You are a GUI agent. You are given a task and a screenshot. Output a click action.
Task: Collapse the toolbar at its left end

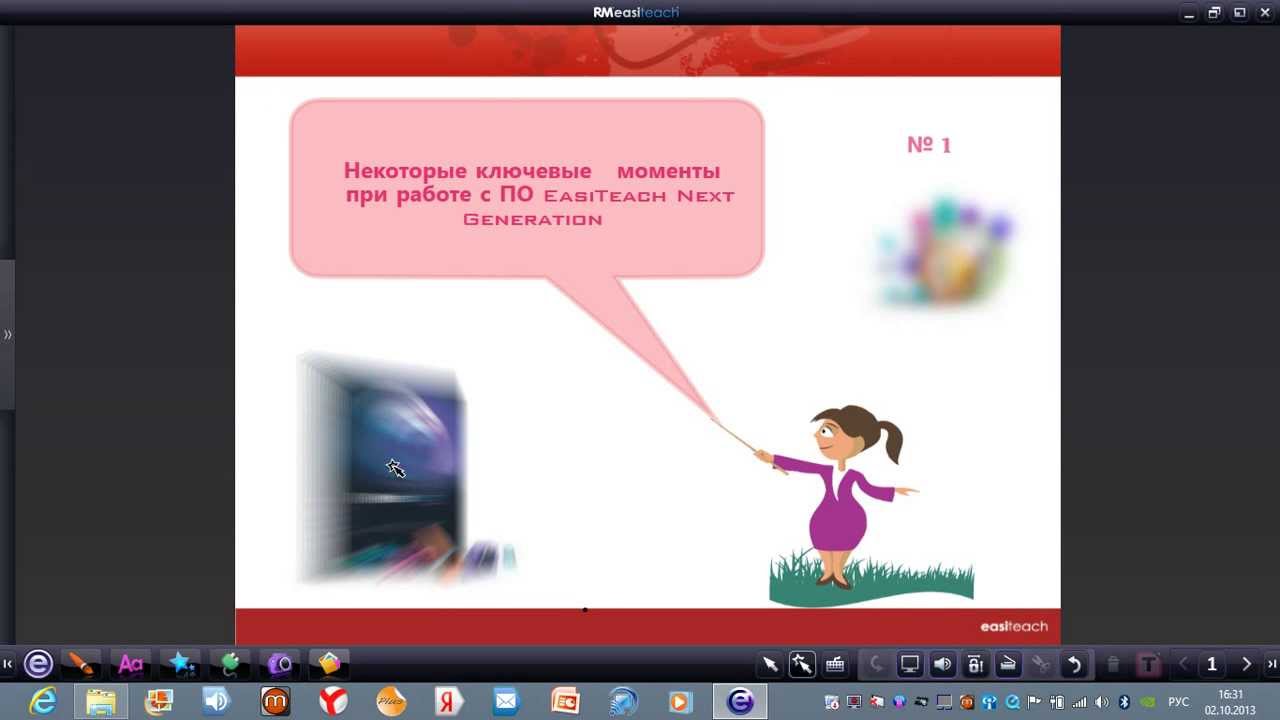click(7, 664)
